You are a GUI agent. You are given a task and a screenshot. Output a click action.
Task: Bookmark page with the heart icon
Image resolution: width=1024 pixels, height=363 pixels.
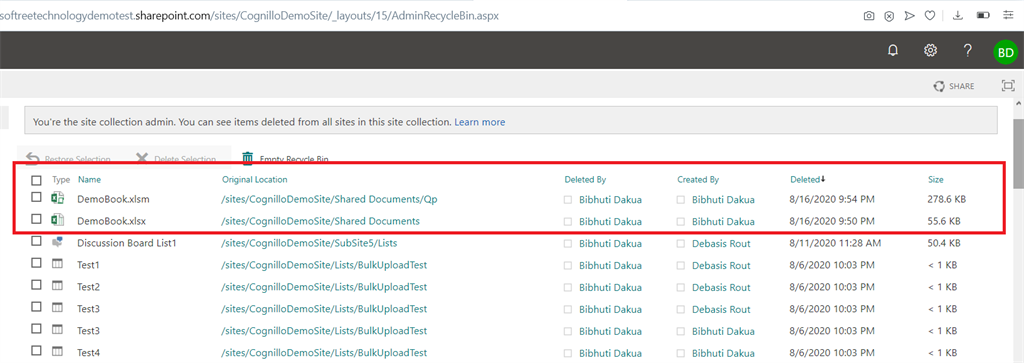929,16
